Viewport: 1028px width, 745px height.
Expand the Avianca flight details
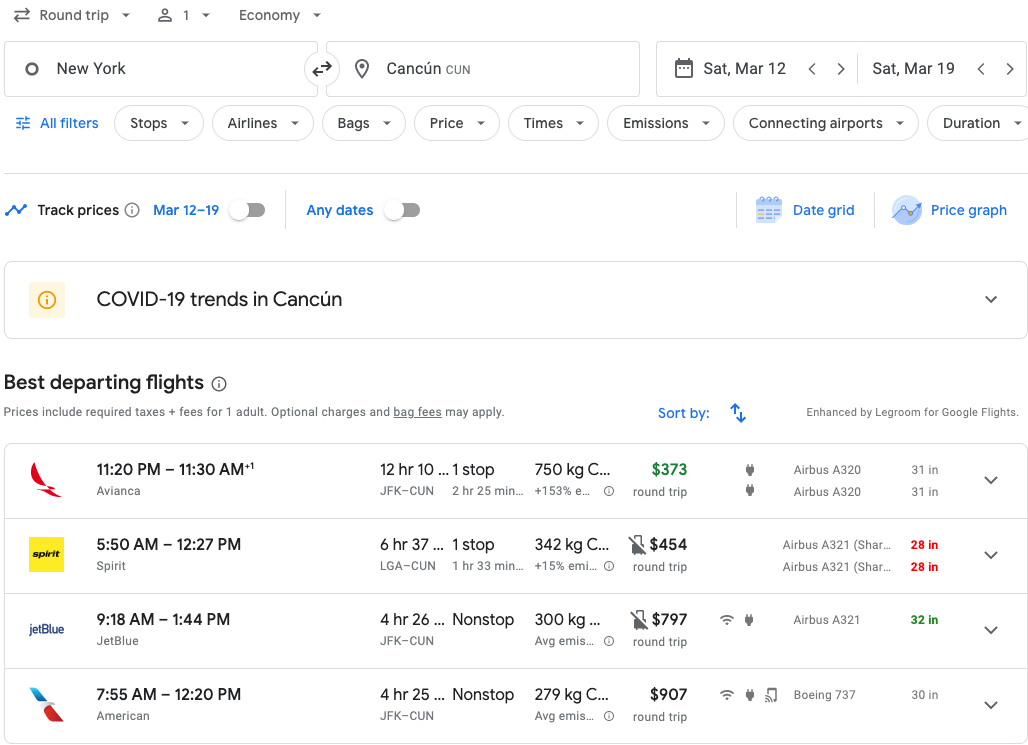point(990,480)
